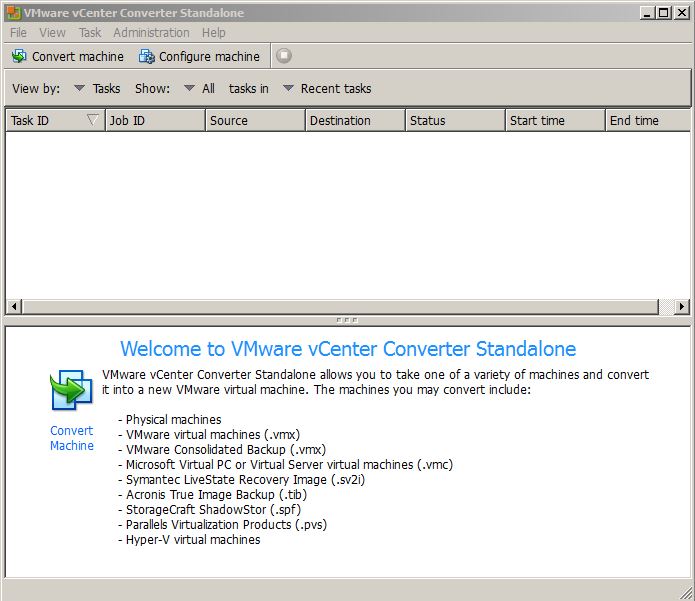
Task: Click the Start time column header
Action: point(555,121)
